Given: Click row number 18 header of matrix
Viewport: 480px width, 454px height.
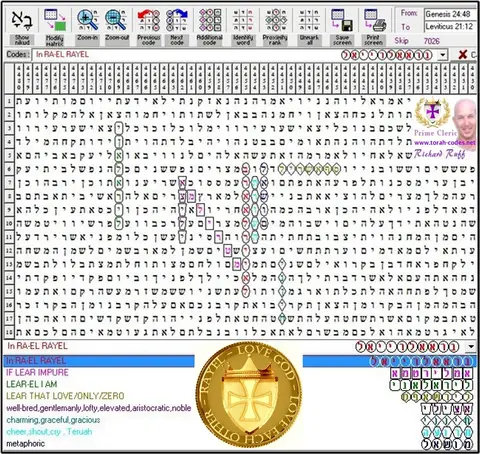Looking at the screenshot, I should pyautogui.click(x=9, y=332).
